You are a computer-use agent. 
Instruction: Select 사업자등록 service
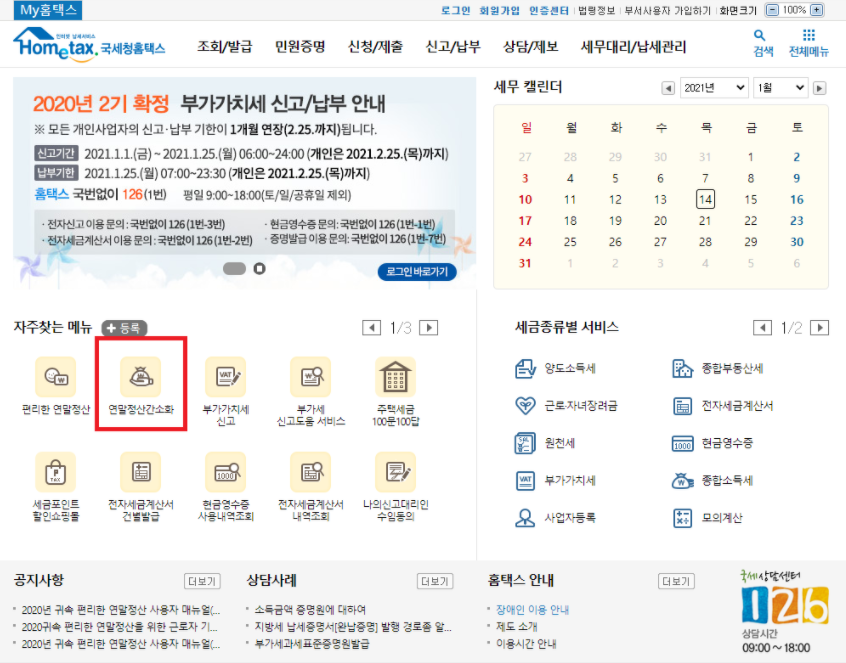[x=555, y=518]
